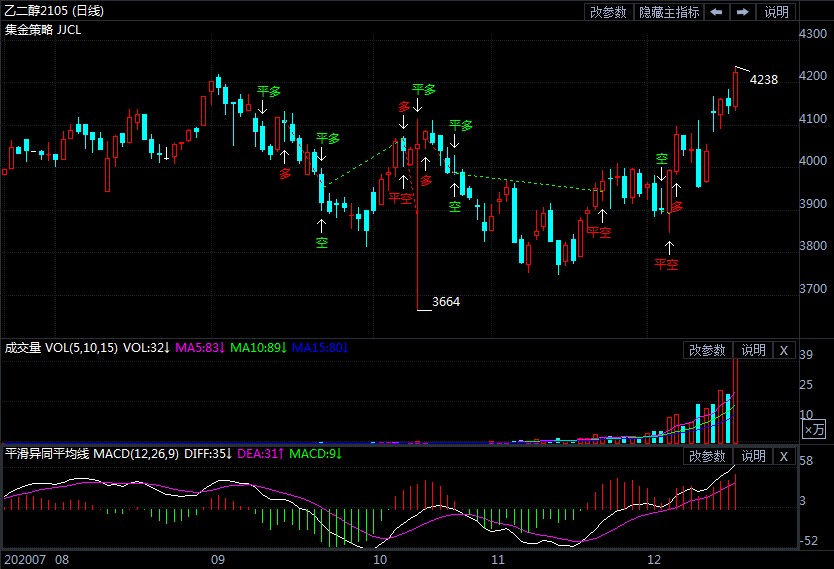Click the left arrow navigation button

click(716, 12)
